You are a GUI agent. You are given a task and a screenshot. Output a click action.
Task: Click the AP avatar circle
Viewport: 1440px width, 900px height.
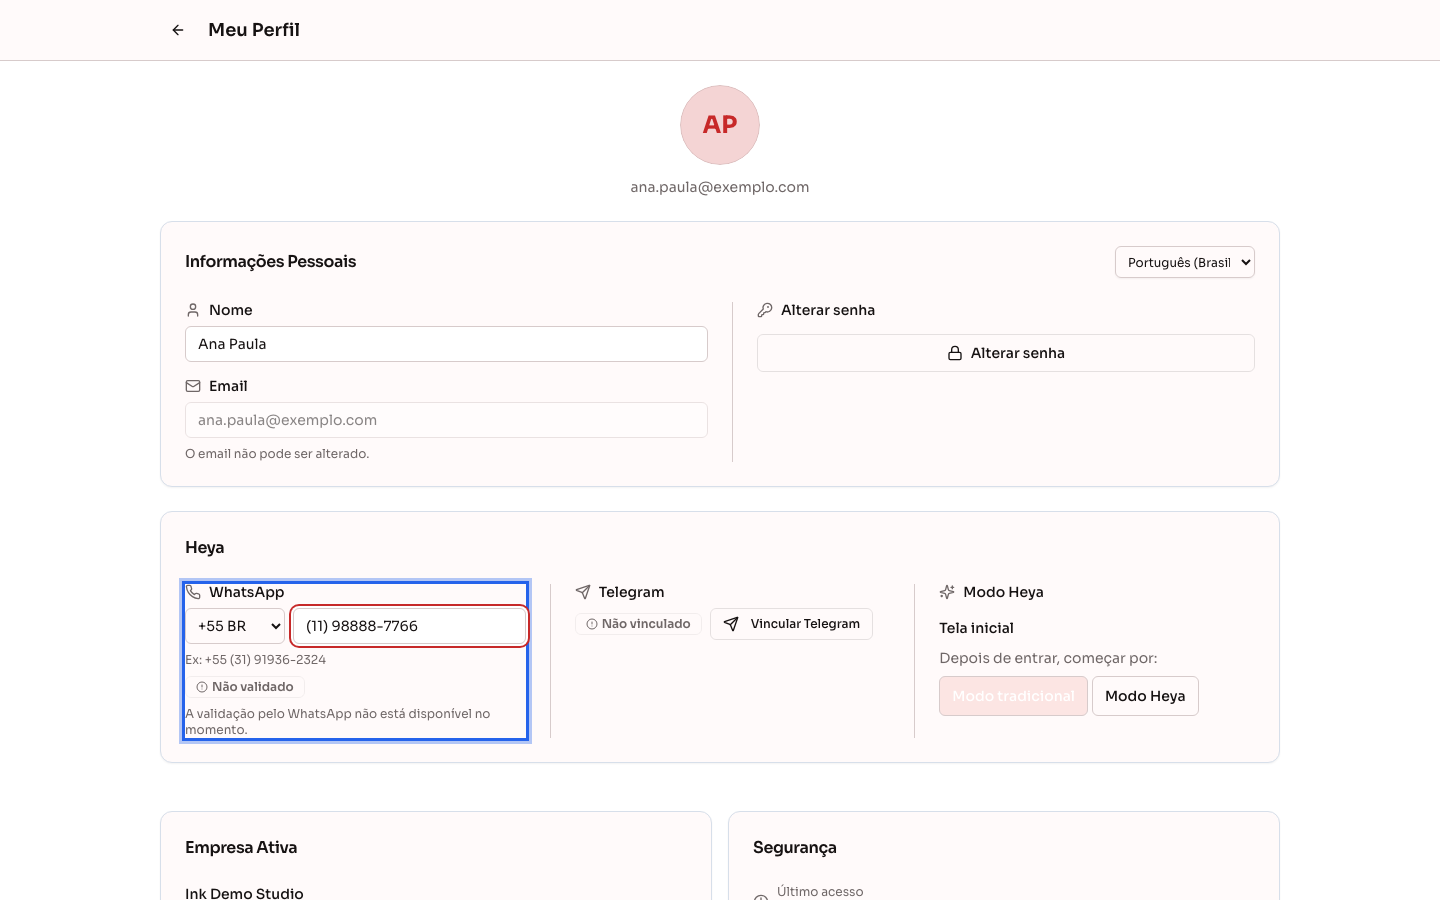pyautogui.click(x=720, y=125)
